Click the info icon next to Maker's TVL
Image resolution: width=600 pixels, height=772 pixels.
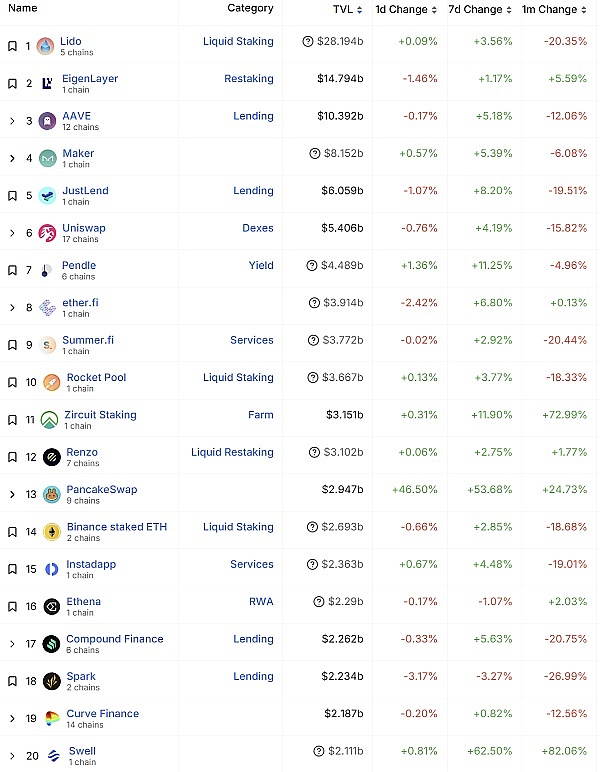(315, 154)
